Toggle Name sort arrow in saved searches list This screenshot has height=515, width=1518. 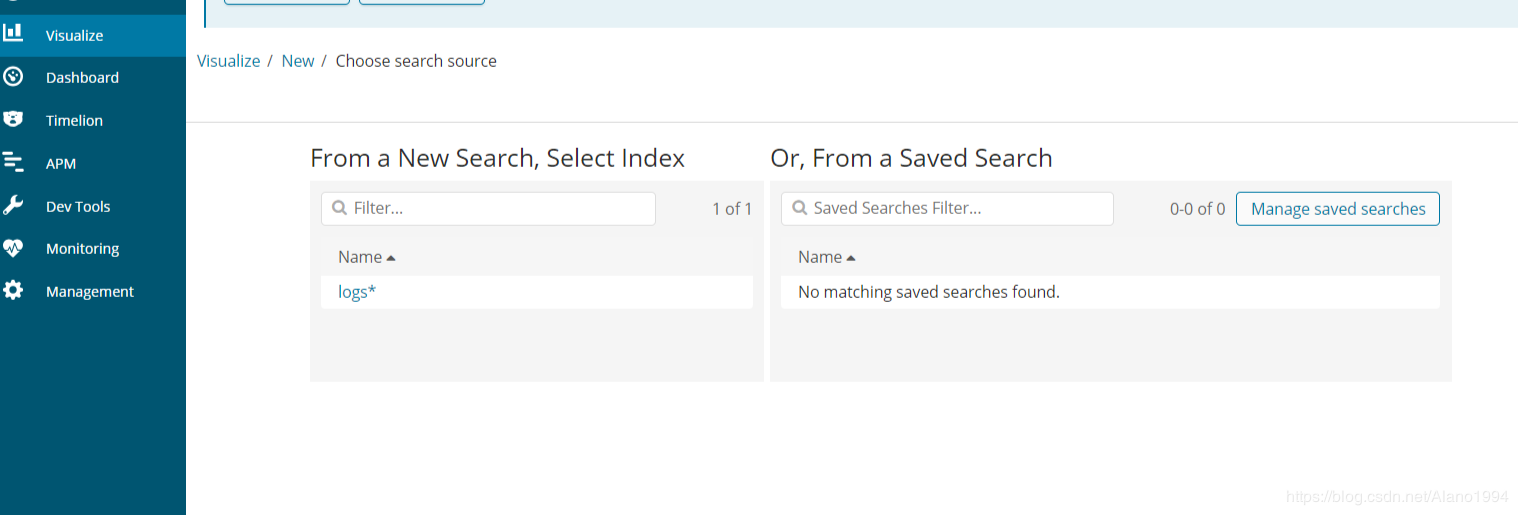[x=851, y=258]
